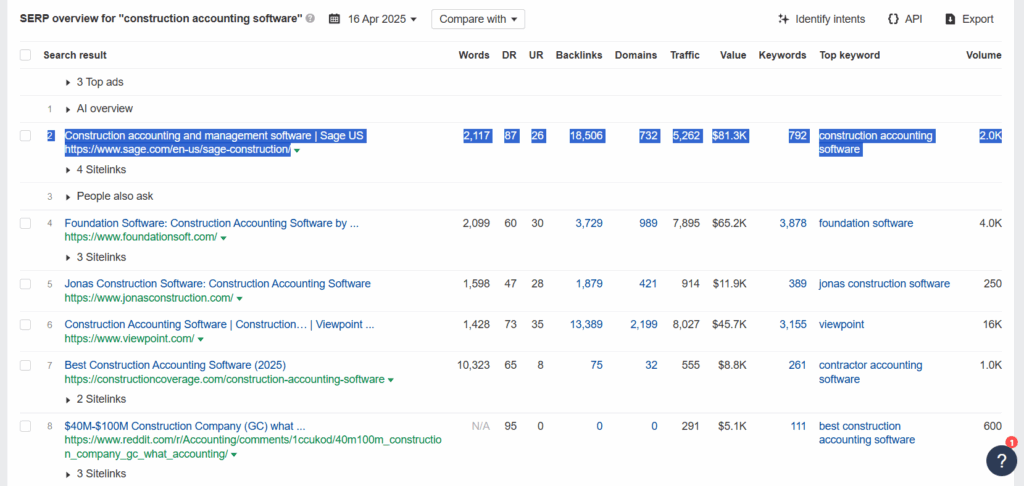Screen dimensions: 1024x486
Task: Click the calendar icon beside 16 Apr 2025
Action: click(334, 19)
